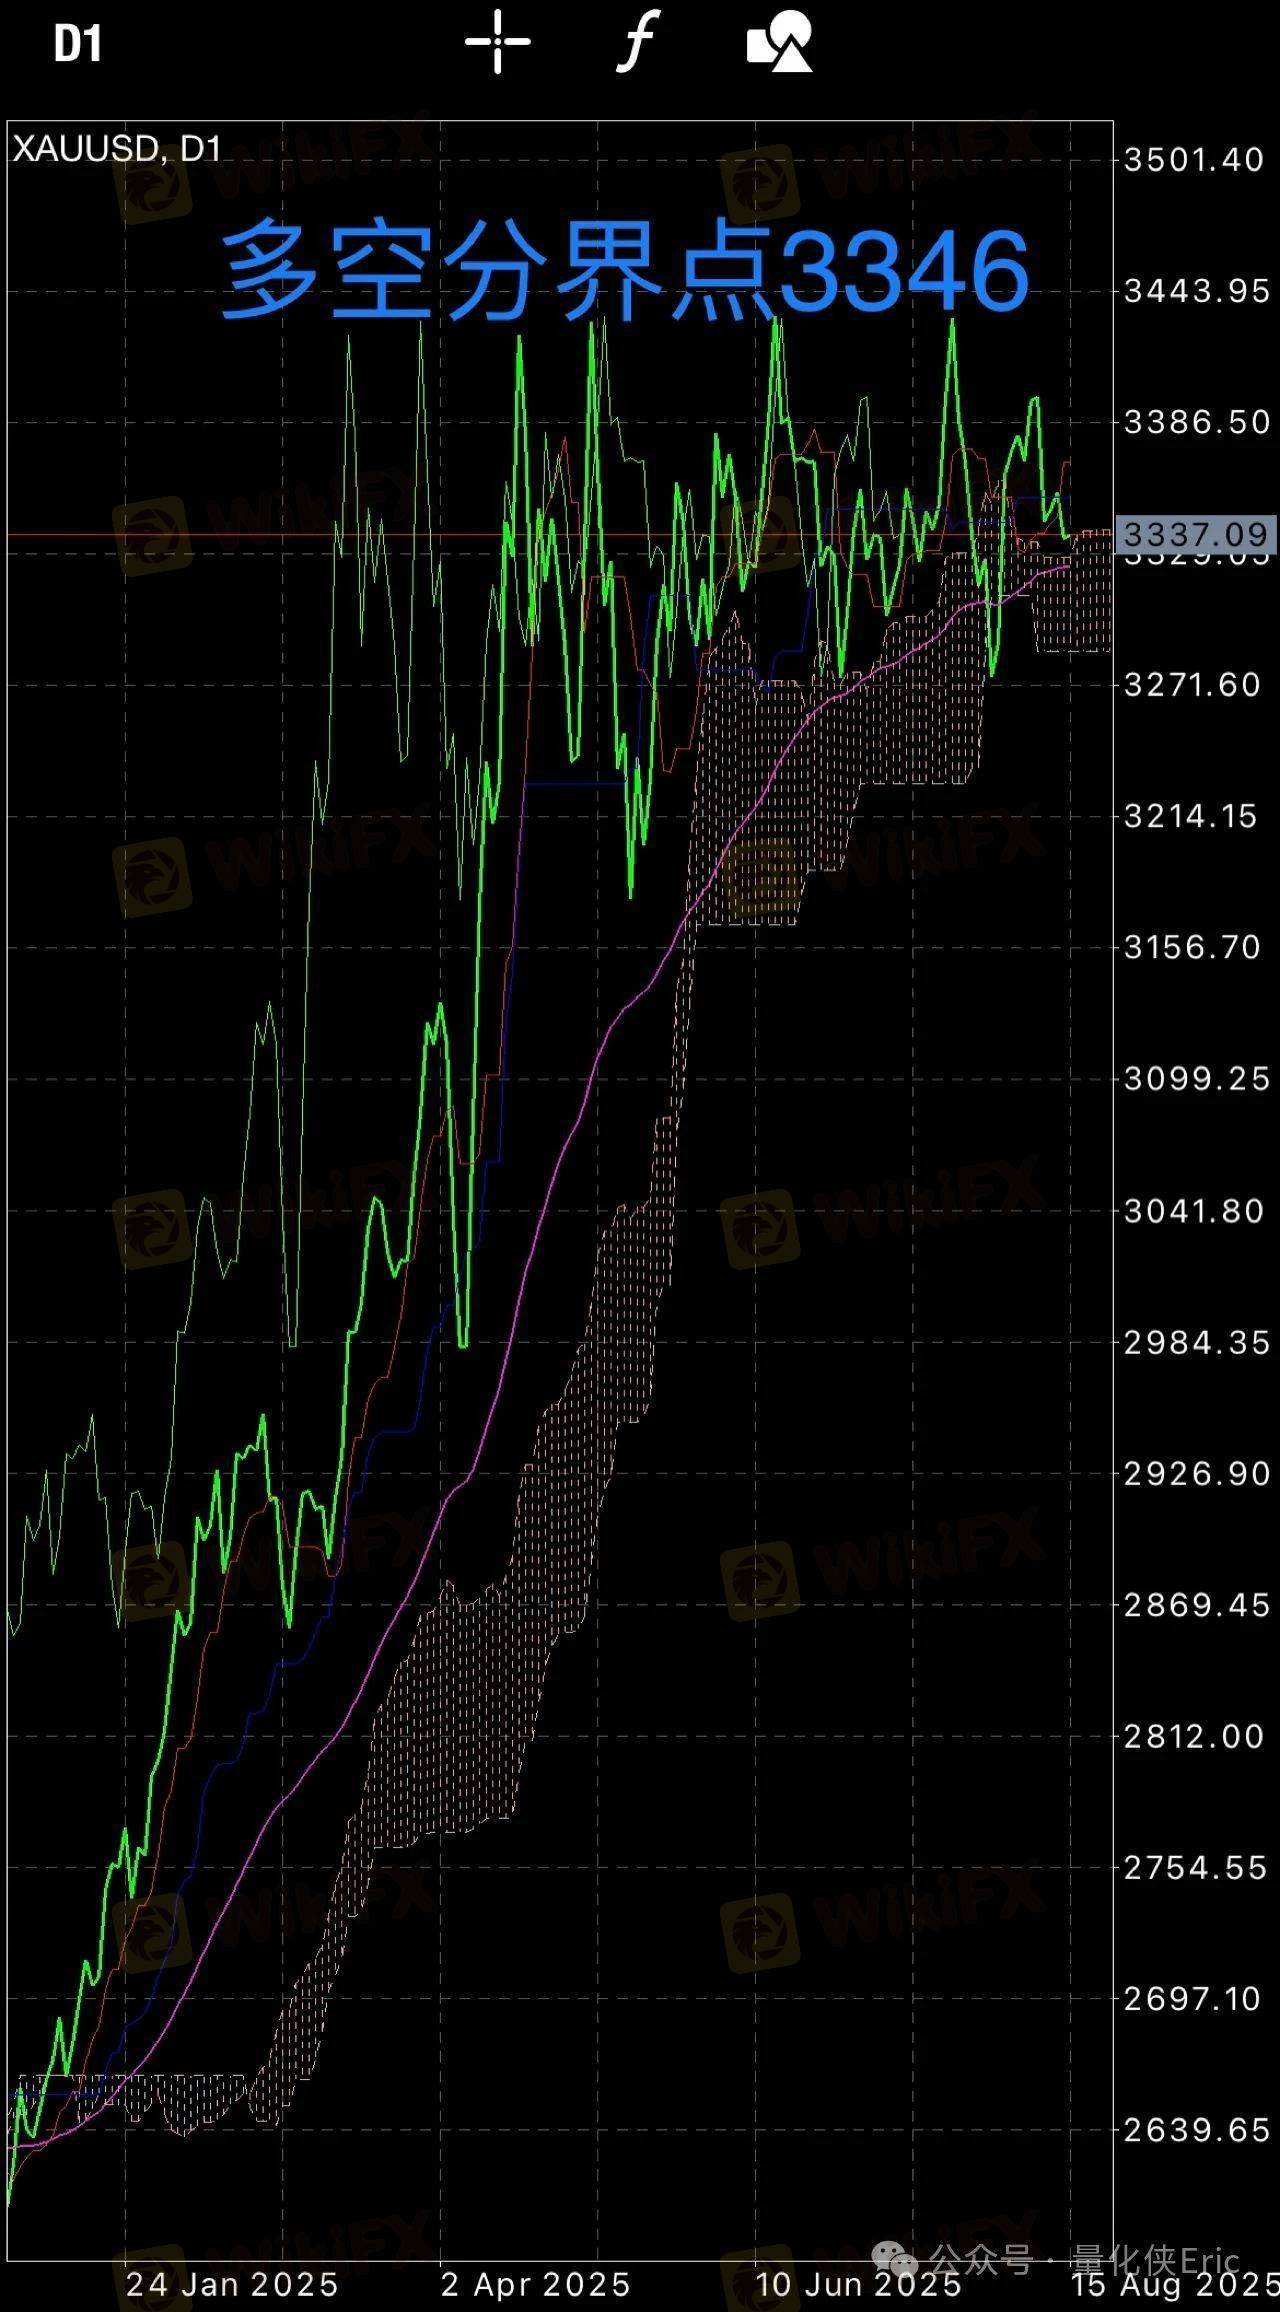Select the XAUUSD, D1 chart label
The width and height of the screenshot is (1280, 2312).
coord(117,149)
